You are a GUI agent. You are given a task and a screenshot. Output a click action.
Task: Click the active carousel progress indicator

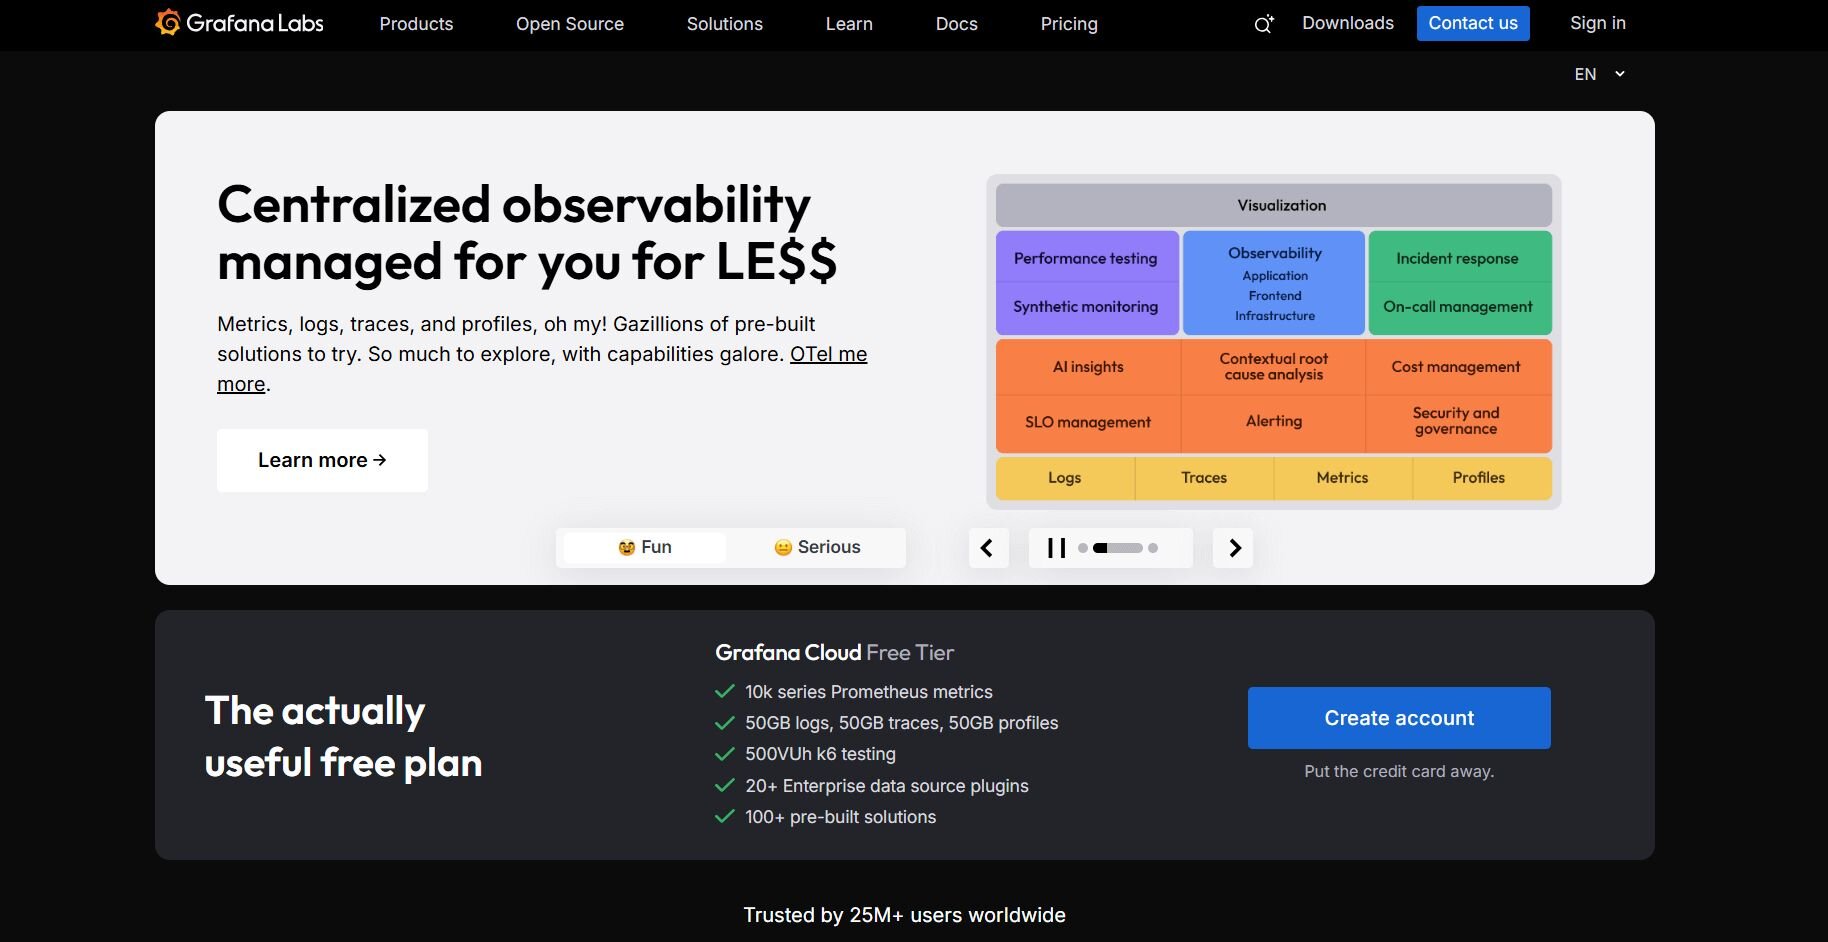click(1118, 548)
